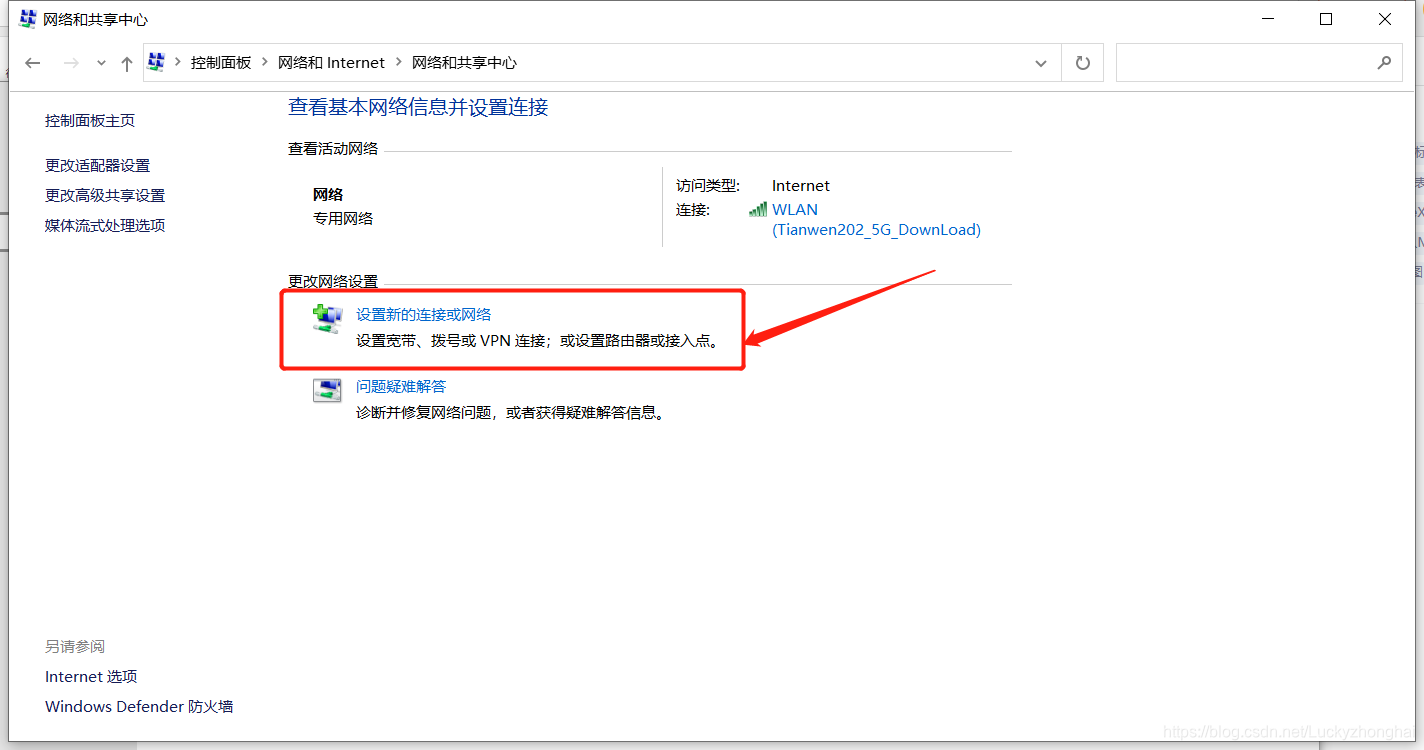Click the Internet access type value
Viewport: 1424px width, 750px height.
(x=801, y=186)
